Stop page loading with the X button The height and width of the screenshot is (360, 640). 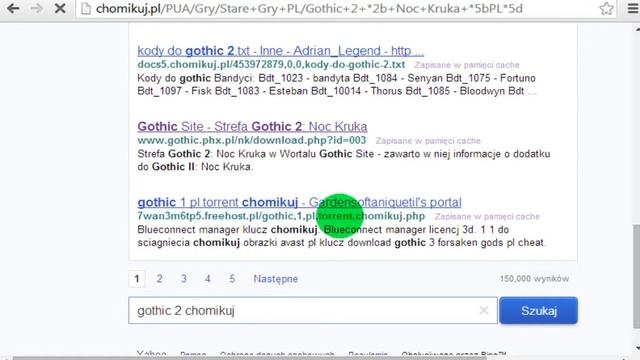pyautogui.click(x=60, y=8)
